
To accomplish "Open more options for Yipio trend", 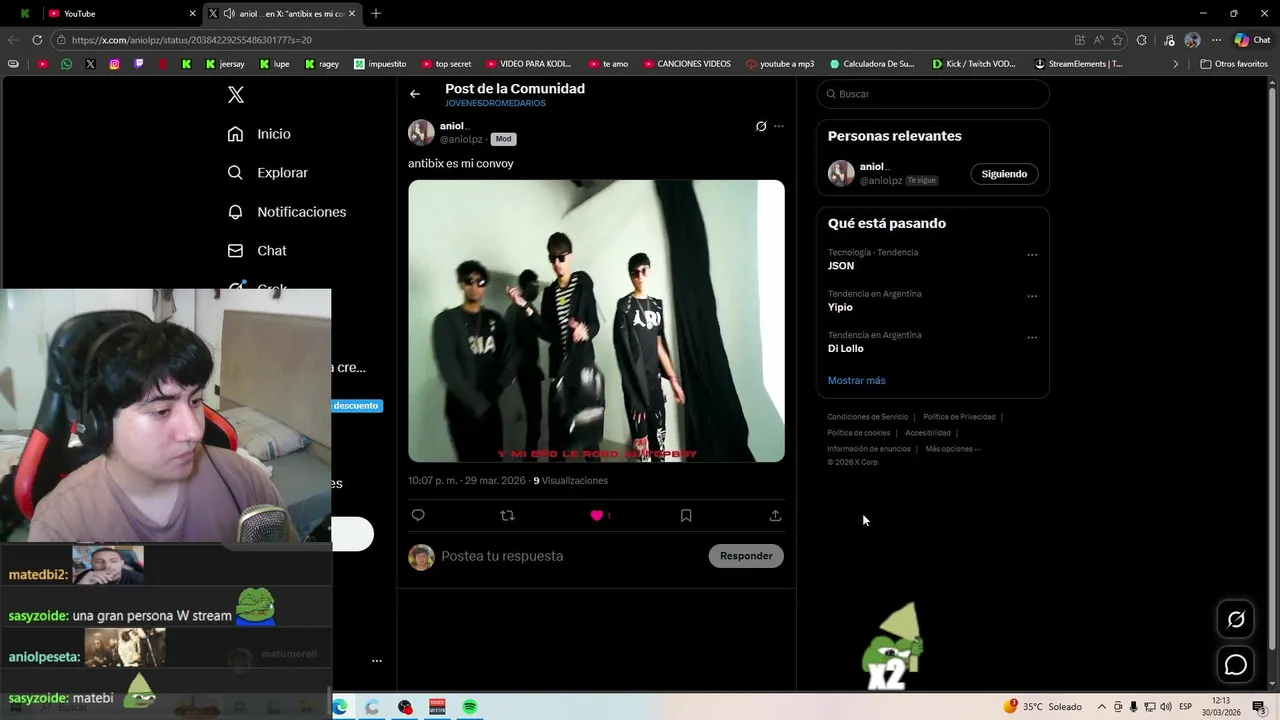I will [1032, 296].
